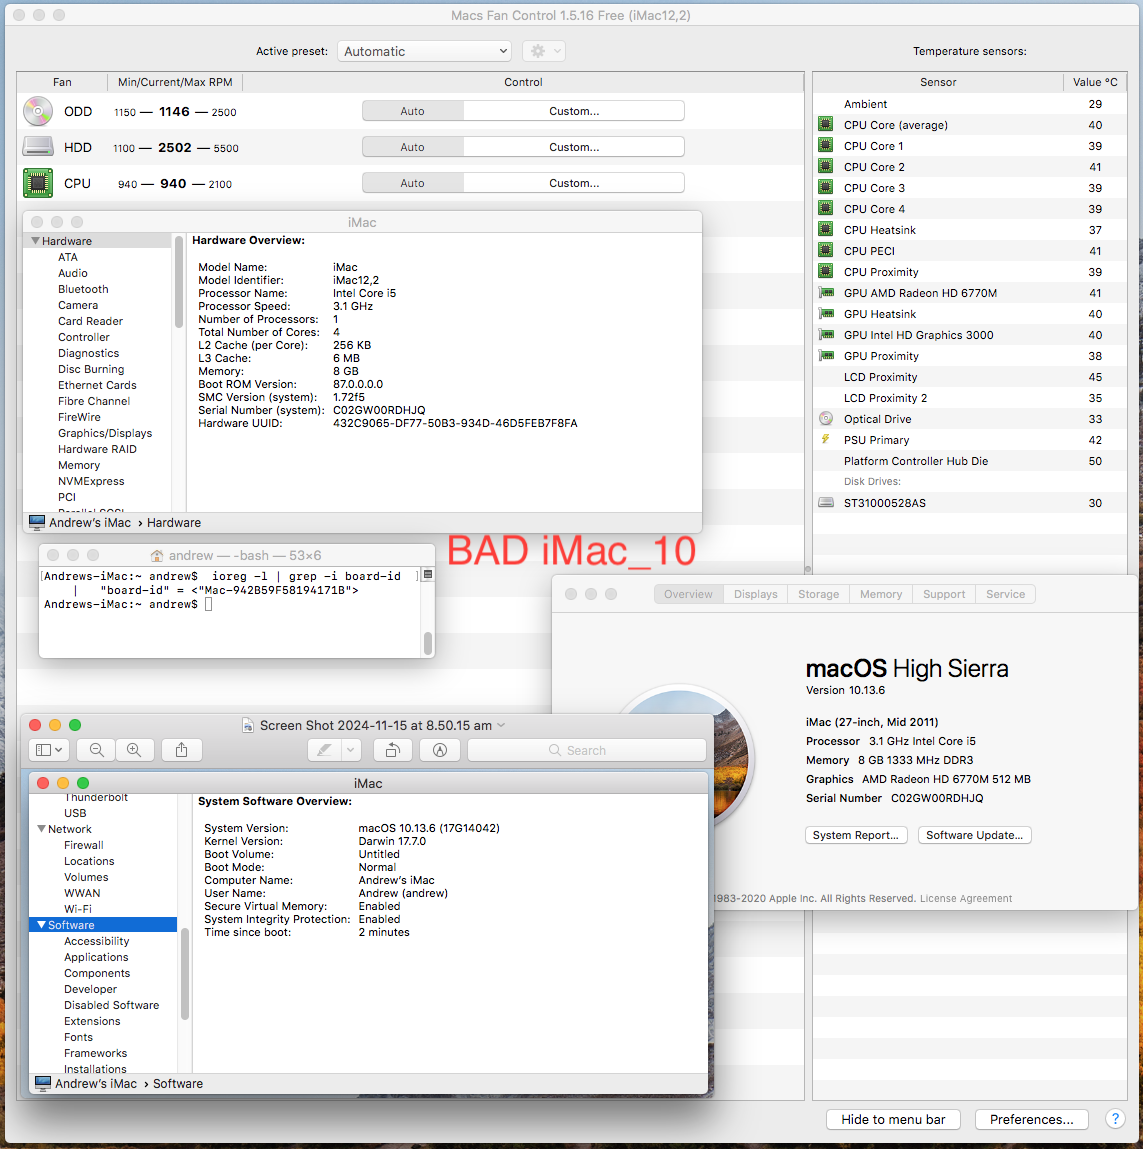The image size is (1143, 1149).
Task: Click the computer icon in Hardware path bar
Action: [x=37, y=522]
